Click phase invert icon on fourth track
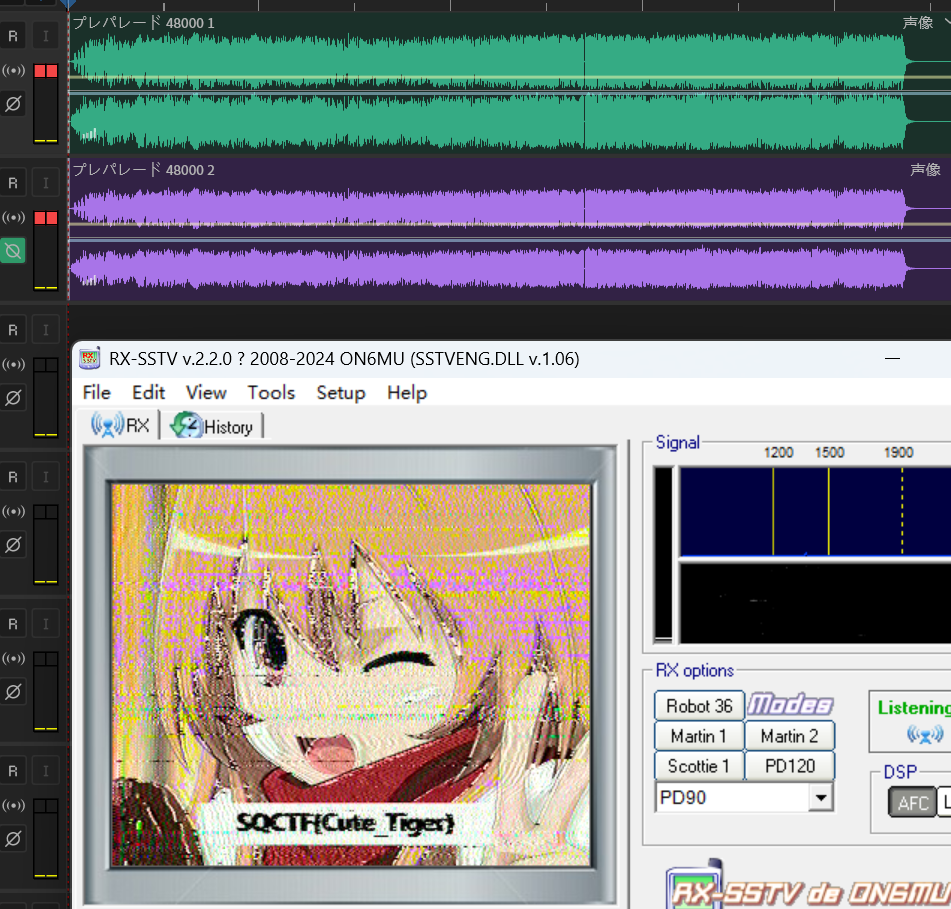The height and width of the screenshot is (909, 951). click(13, 545)
